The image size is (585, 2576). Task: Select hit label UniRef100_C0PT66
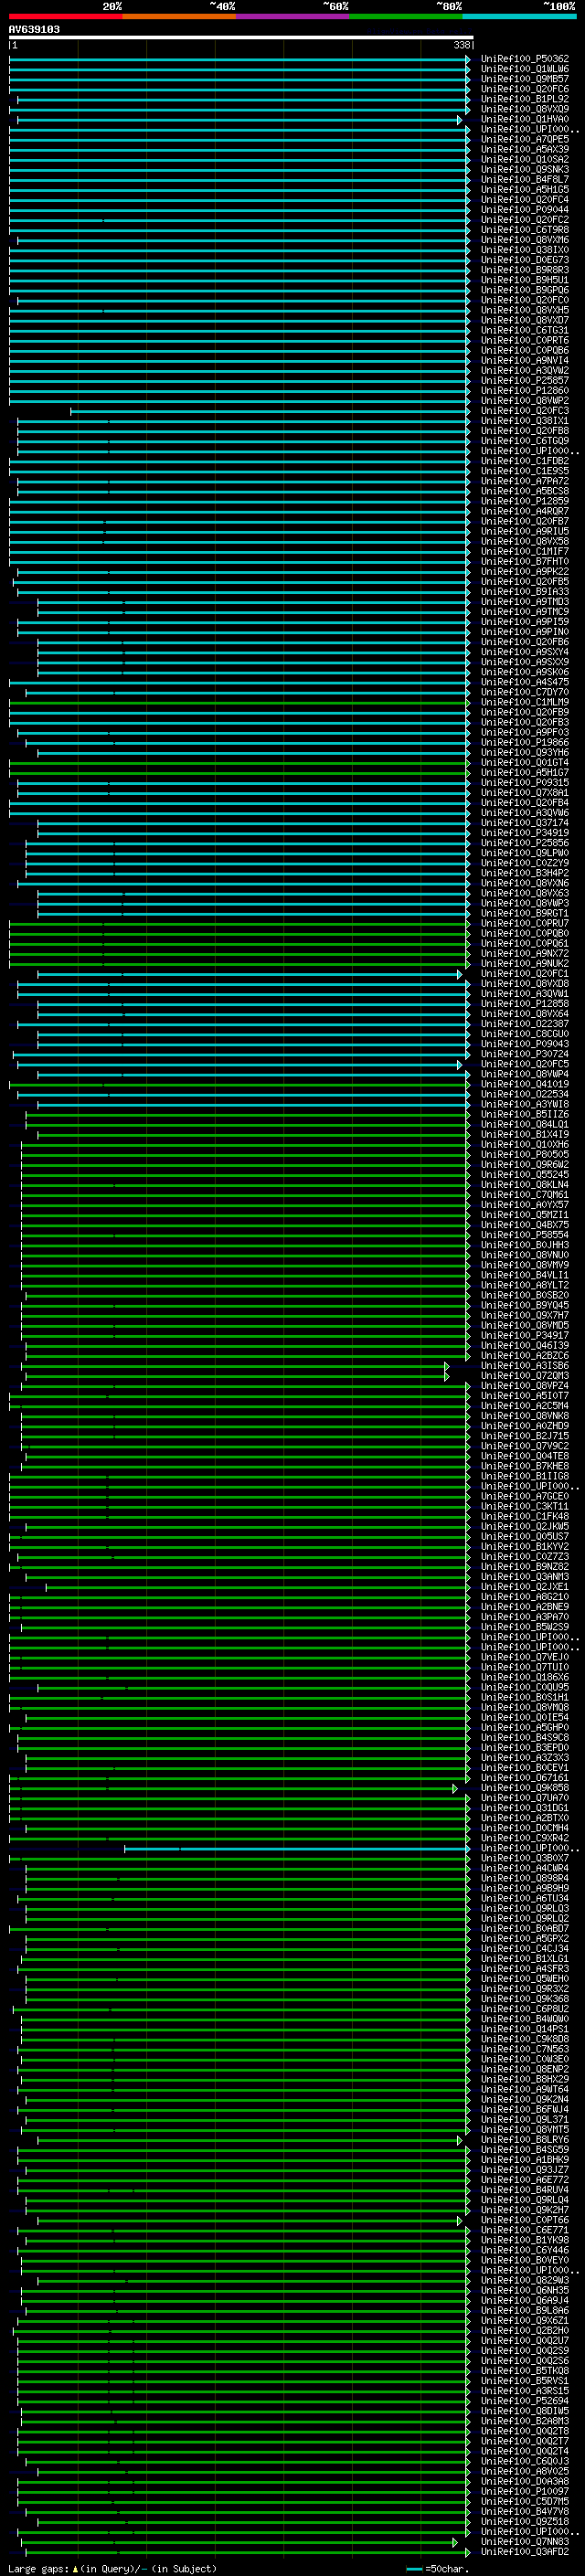click(x=525, y=2220)
